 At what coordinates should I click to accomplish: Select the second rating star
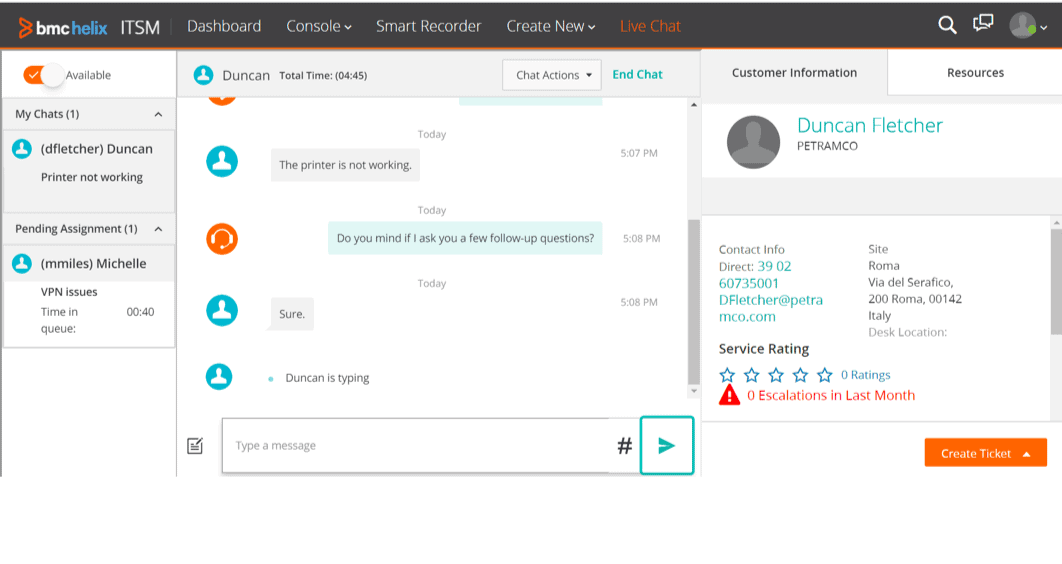click(x=752, y=374)
